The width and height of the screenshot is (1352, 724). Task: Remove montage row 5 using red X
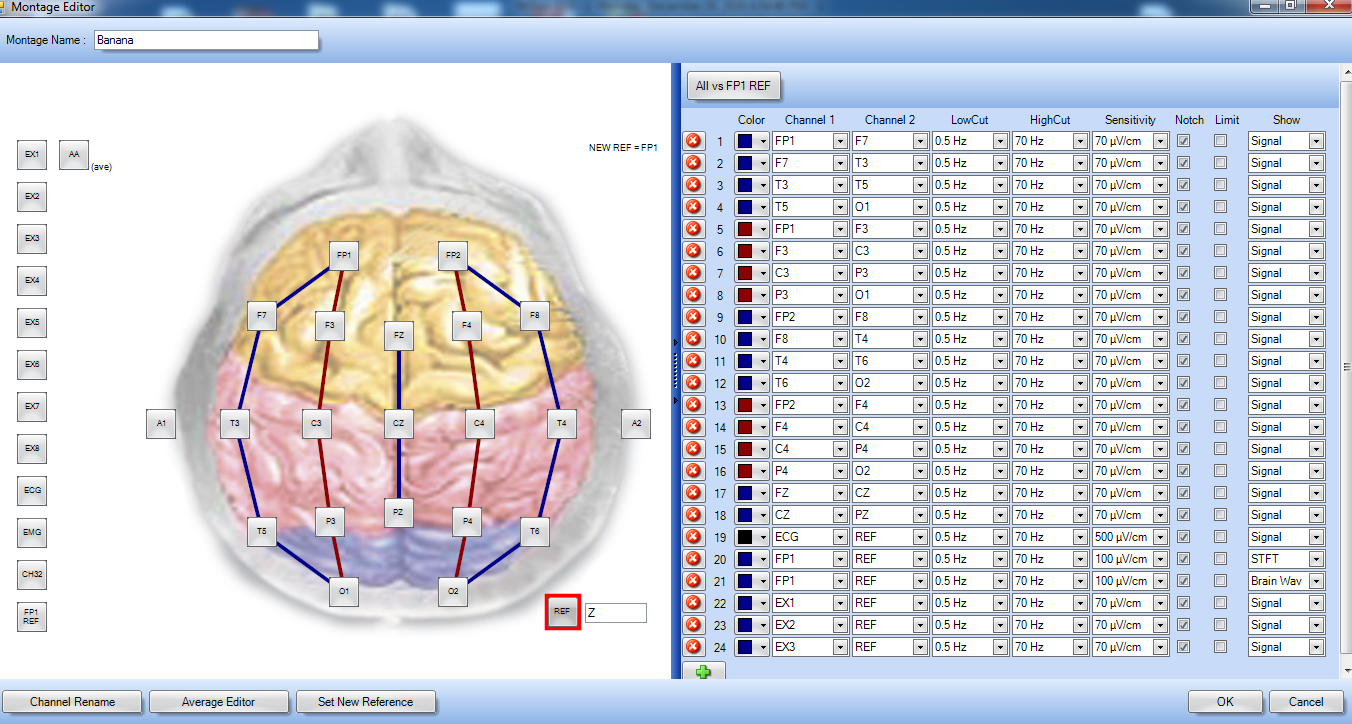click(693, 229)
